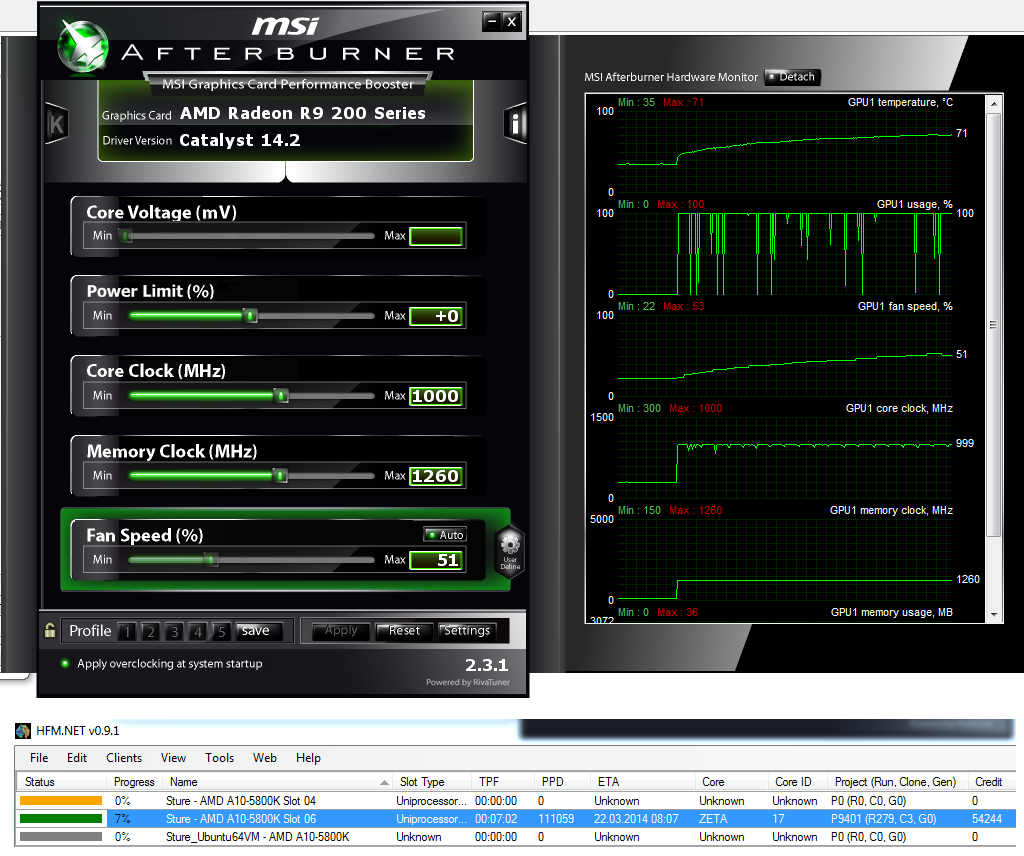Screen dimensions: 1024x856
Task: Click the GPU1 usage graph
Action: 784,253
